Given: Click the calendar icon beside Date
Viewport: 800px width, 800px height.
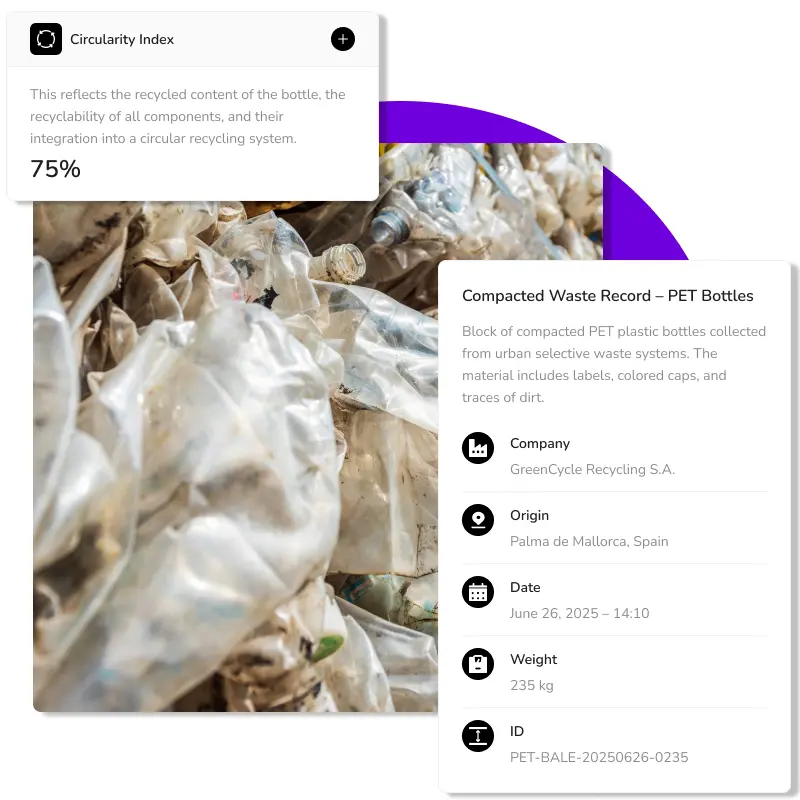Looking at the screenshot, I should tap(478, 592).
